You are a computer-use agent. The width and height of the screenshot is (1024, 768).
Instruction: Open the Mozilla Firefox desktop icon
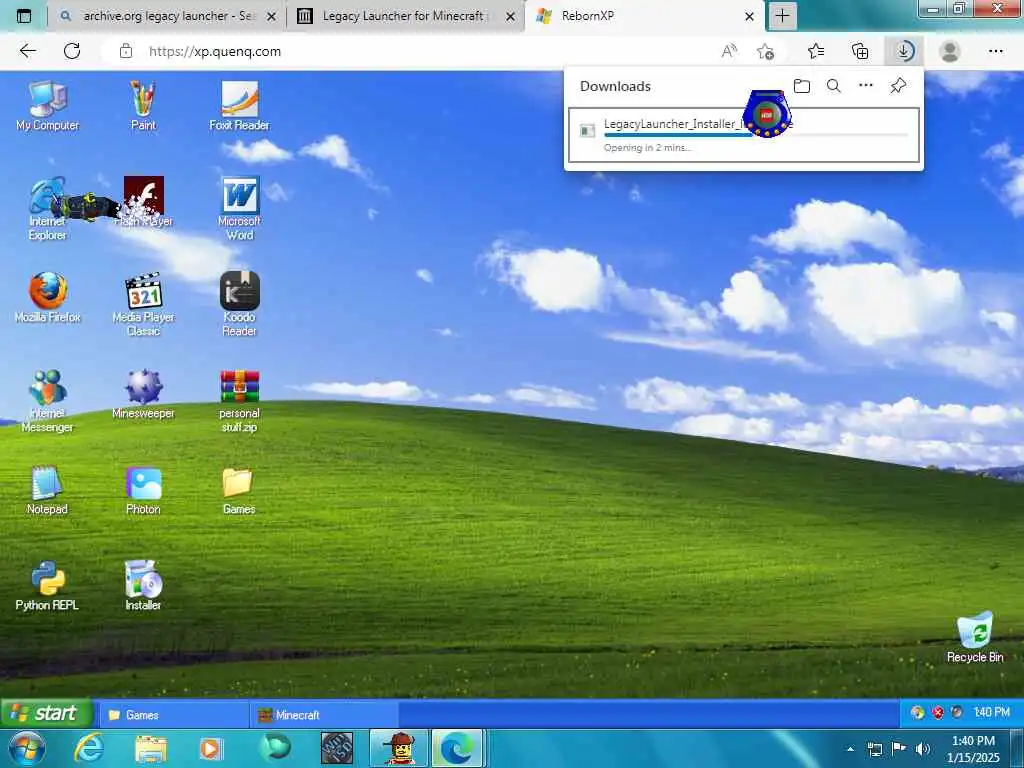click(x=47, y=298)
